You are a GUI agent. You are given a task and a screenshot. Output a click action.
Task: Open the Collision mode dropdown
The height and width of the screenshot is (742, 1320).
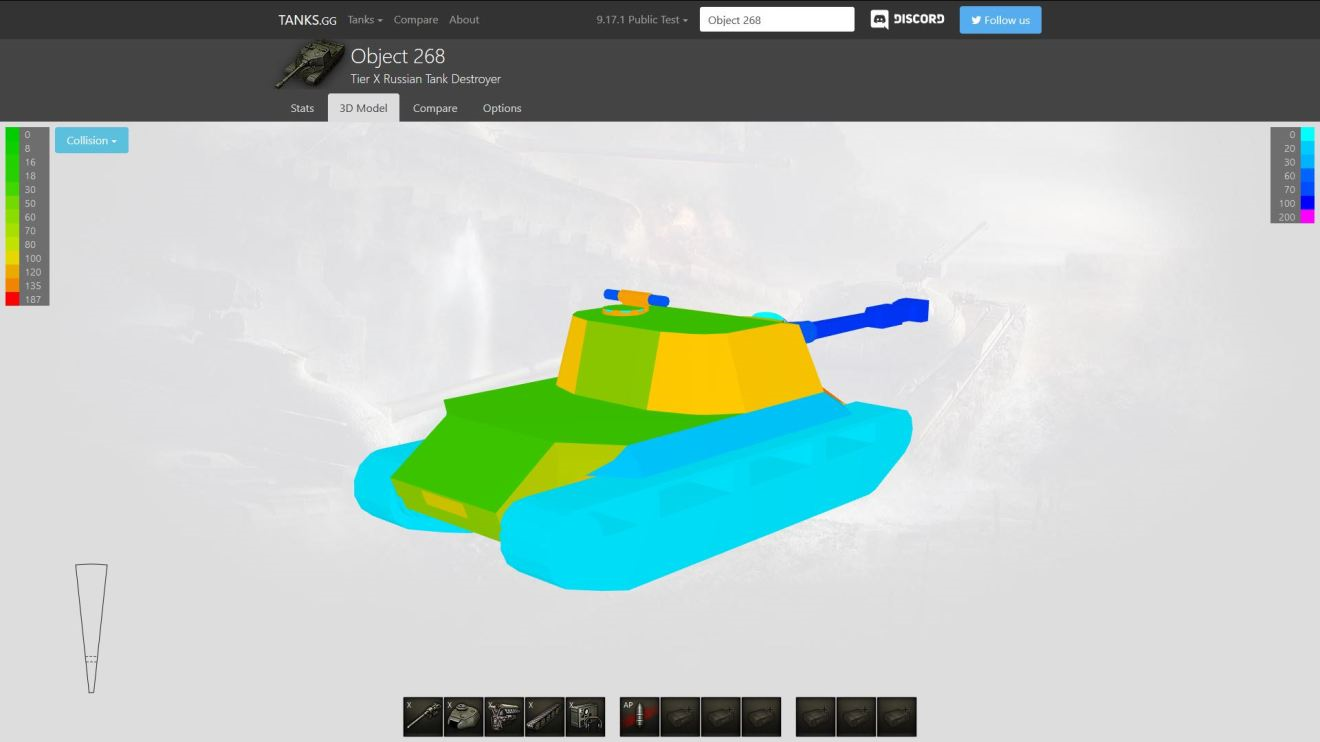pyautogui.click(x=91, y=141)
